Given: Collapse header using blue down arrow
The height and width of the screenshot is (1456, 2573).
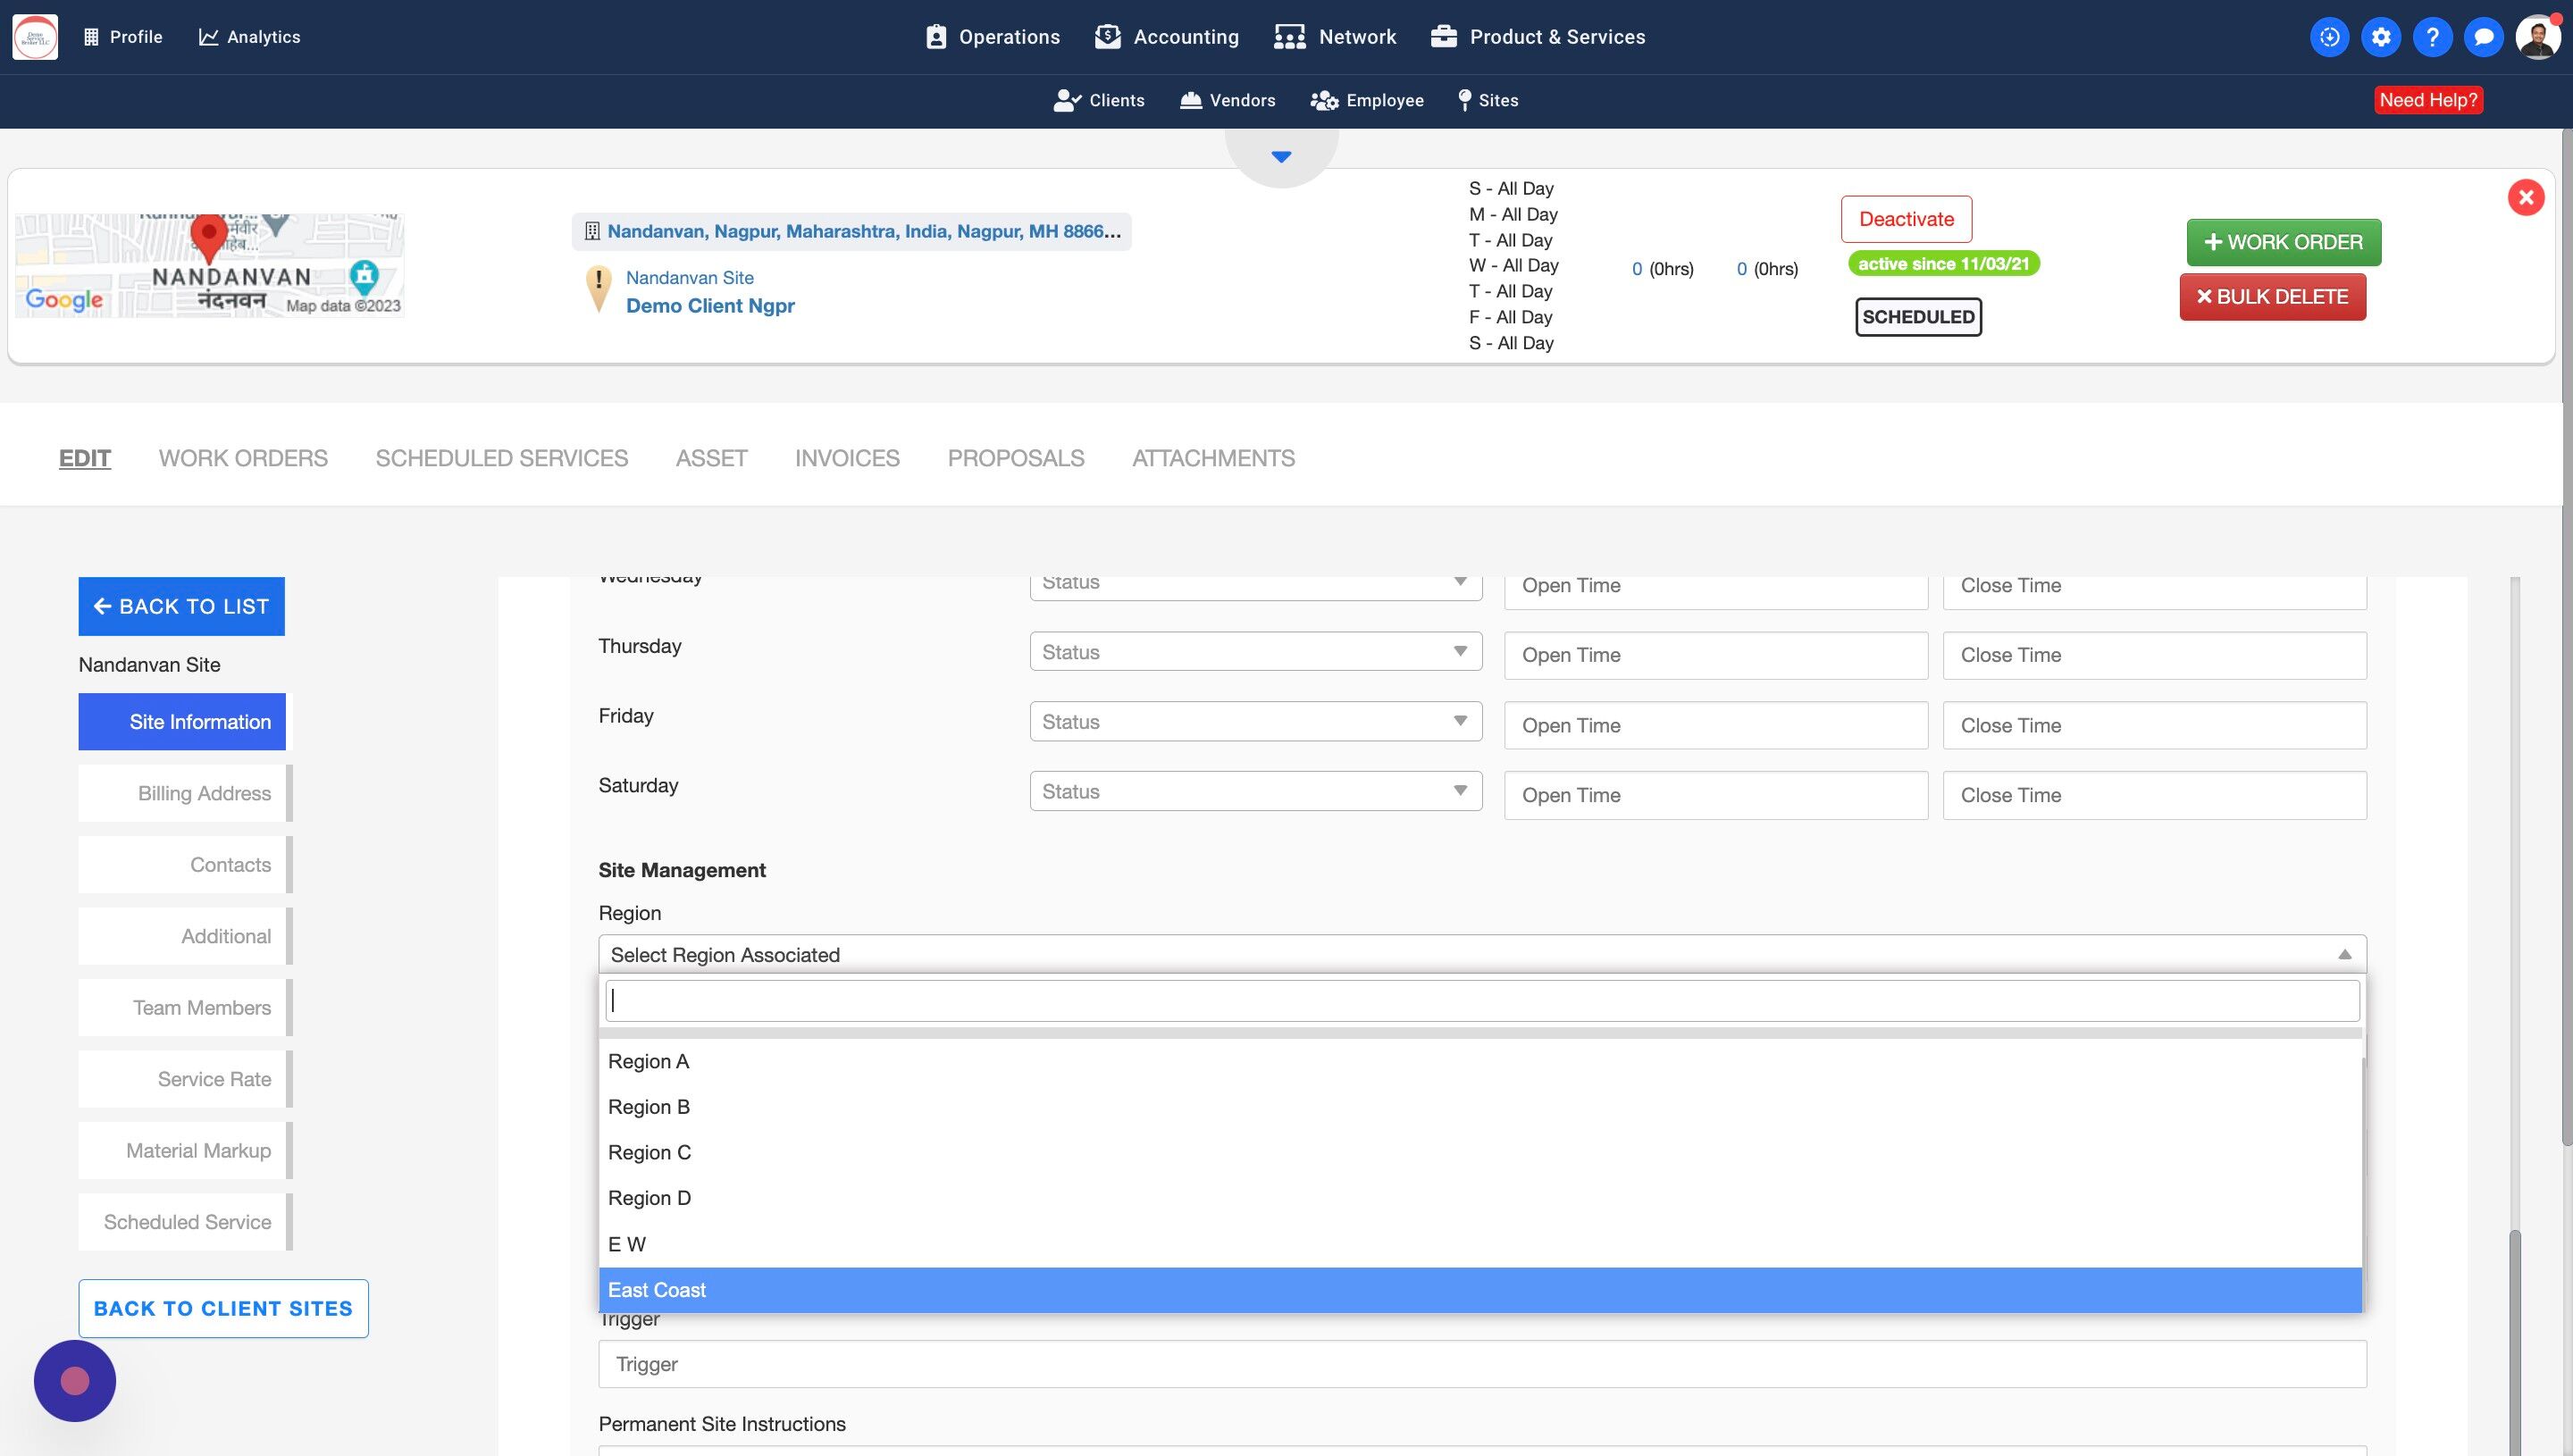Looking at the screenshot, I should [1281, 157].
